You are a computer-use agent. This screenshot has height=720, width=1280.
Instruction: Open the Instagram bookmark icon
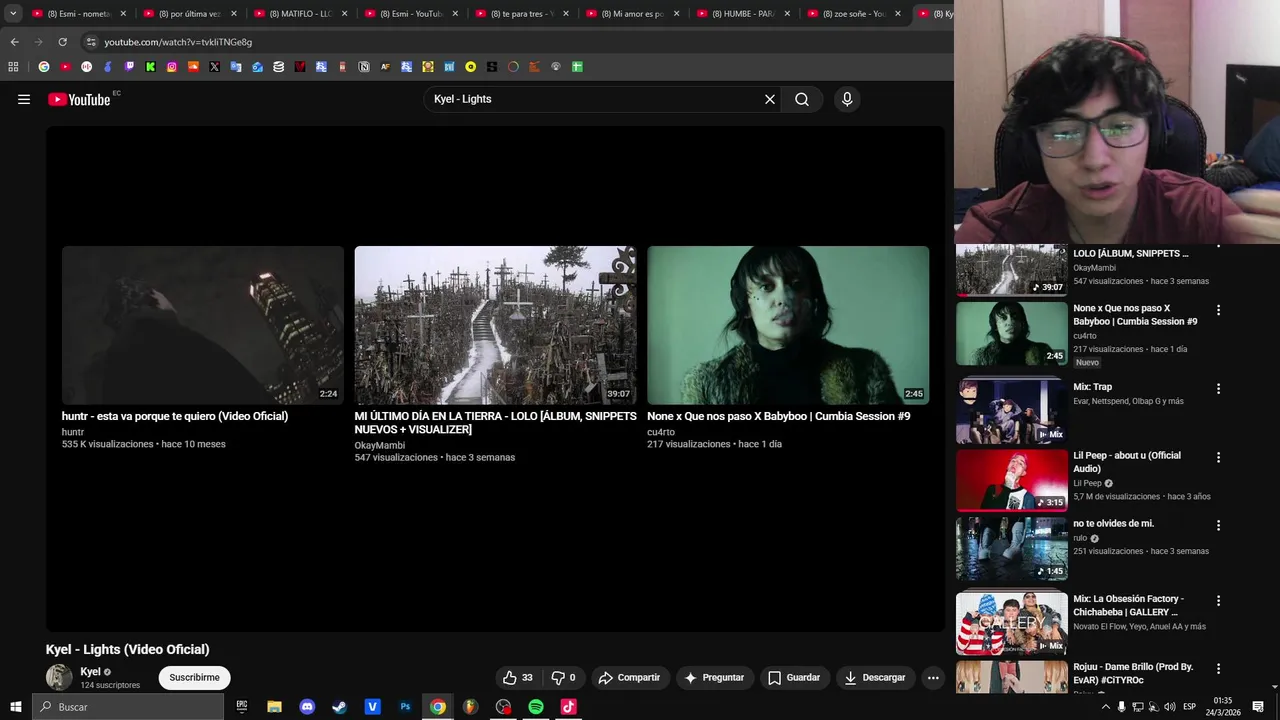(x=172, y=67)
